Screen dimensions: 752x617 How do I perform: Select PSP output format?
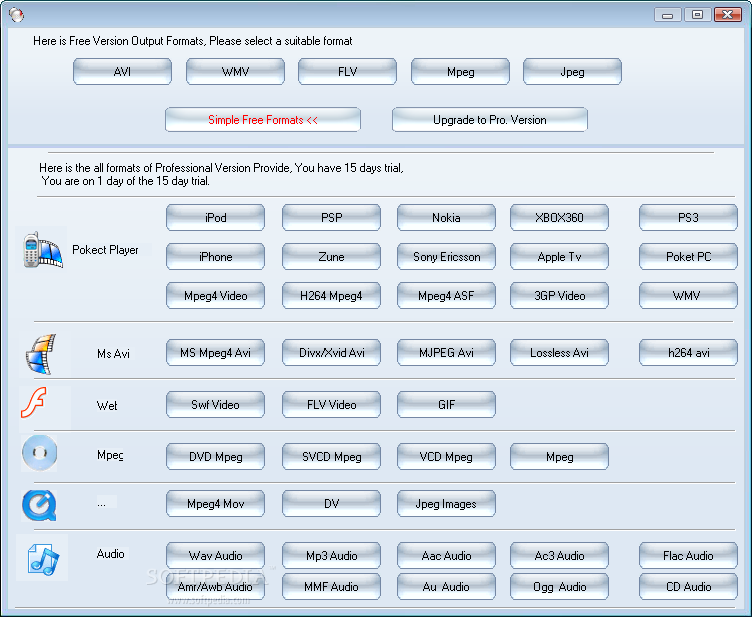pyautogui.click(x=331, y=218)
